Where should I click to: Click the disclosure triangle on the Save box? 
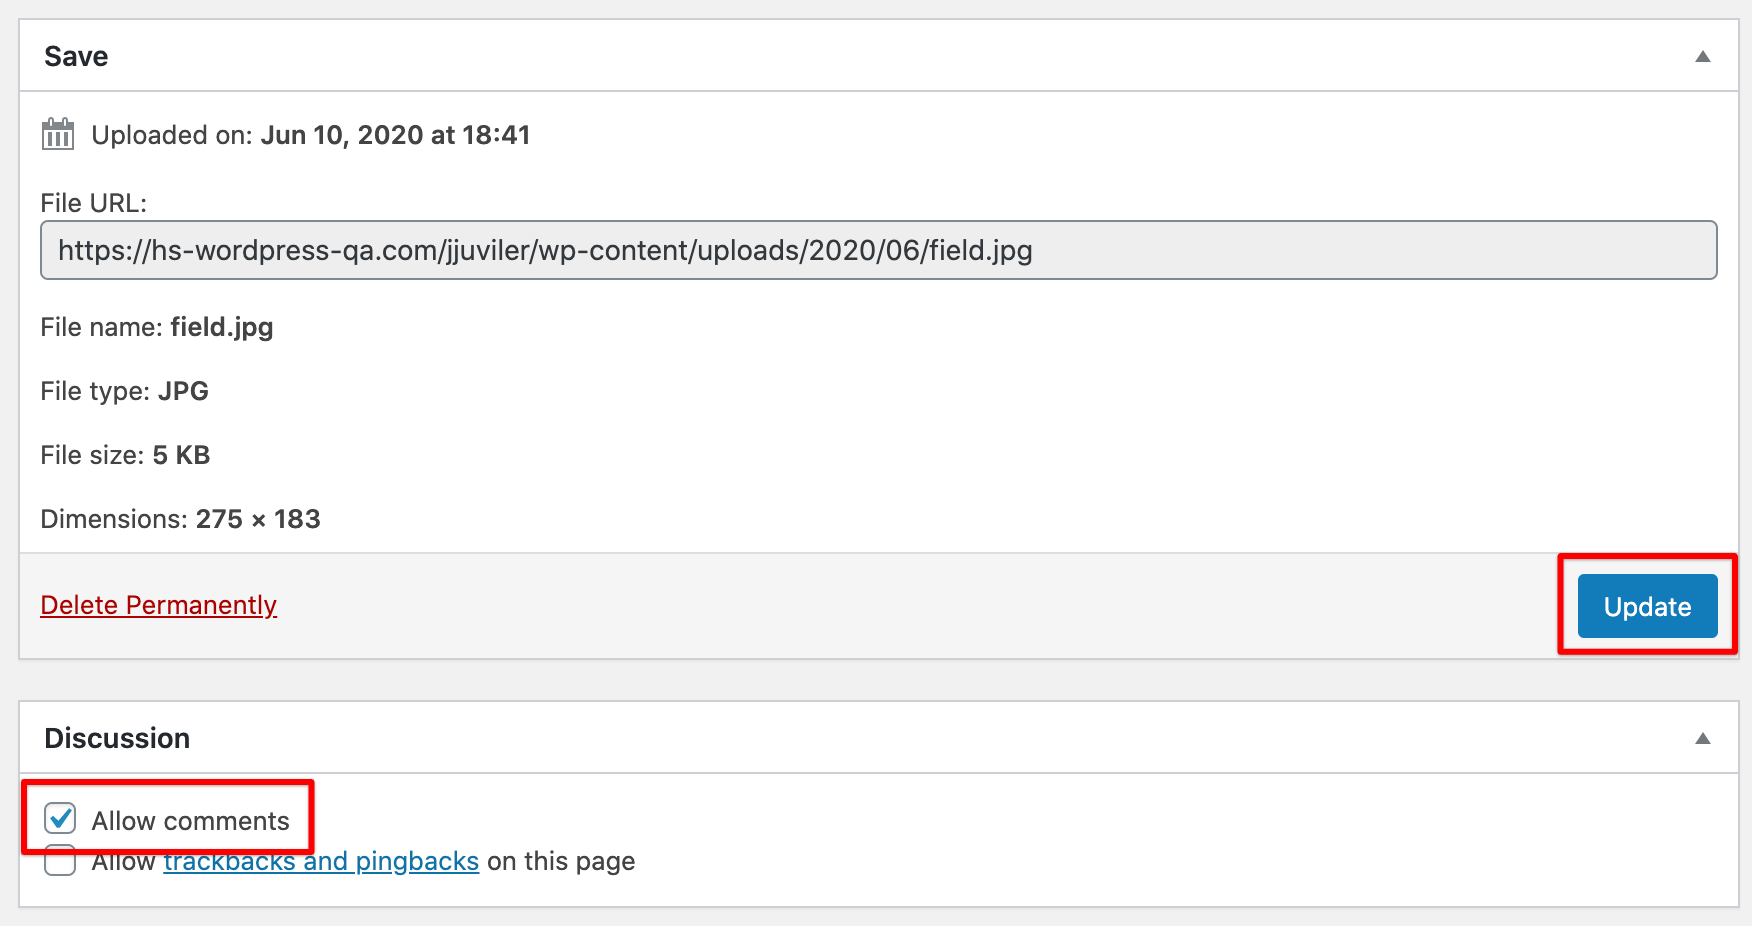tap(1703, 58)
